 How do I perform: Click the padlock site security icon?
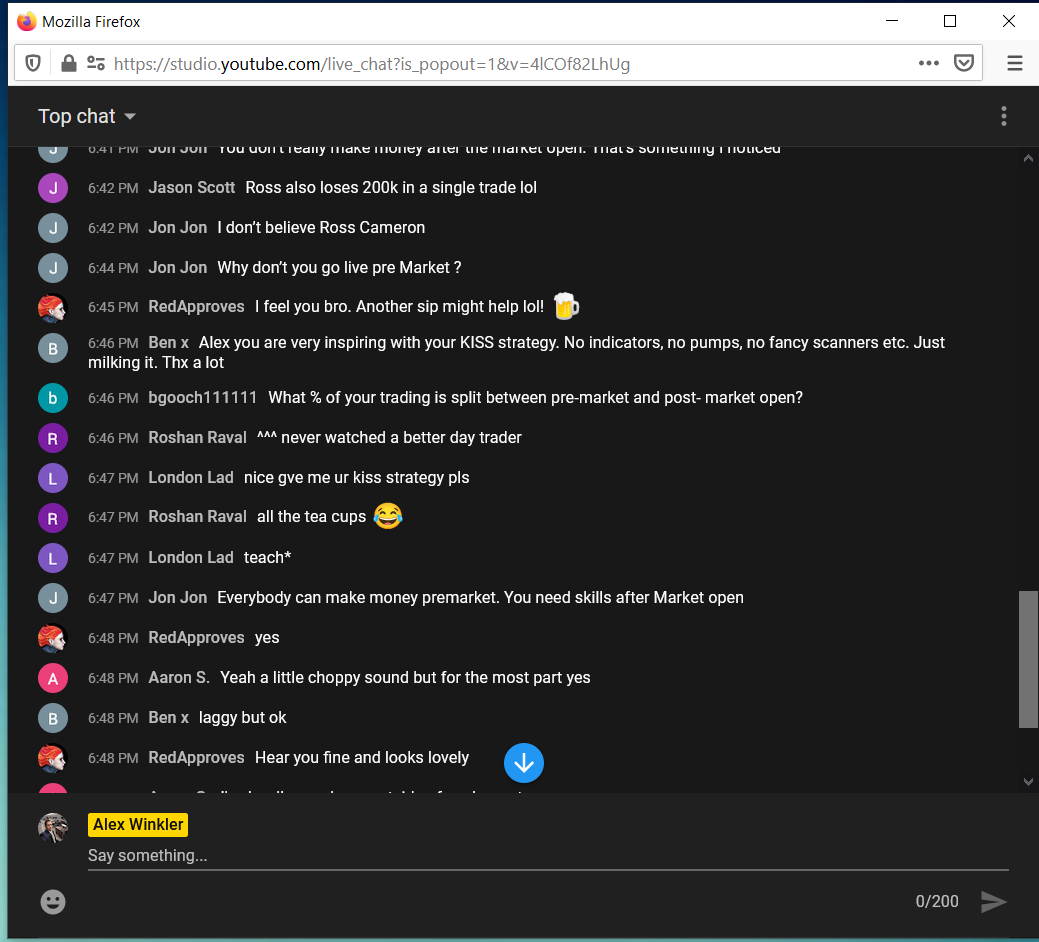pyautogui.click(x=67, y=62)
